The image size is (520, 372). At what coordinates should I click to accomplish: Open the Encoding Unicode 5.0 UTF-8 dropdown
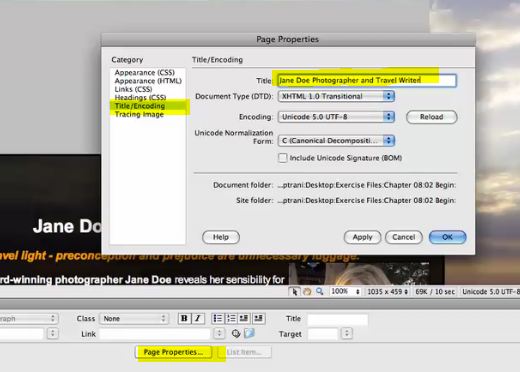click(x=336, y=117)
